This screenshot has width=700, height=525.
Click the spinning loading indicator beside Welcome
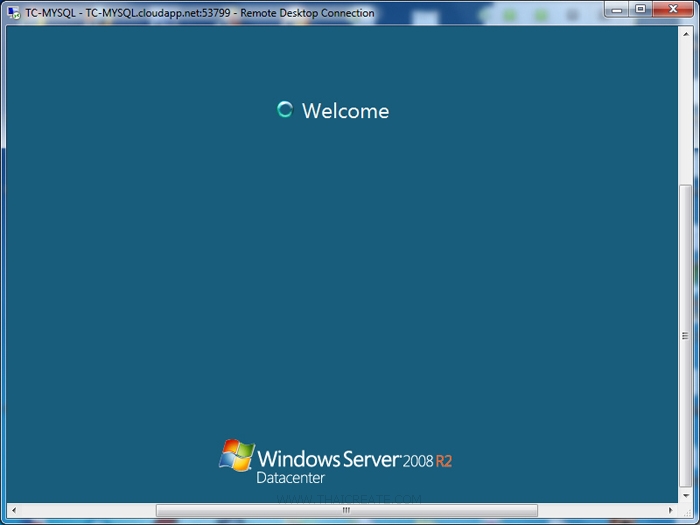click(x=285, y=109)
